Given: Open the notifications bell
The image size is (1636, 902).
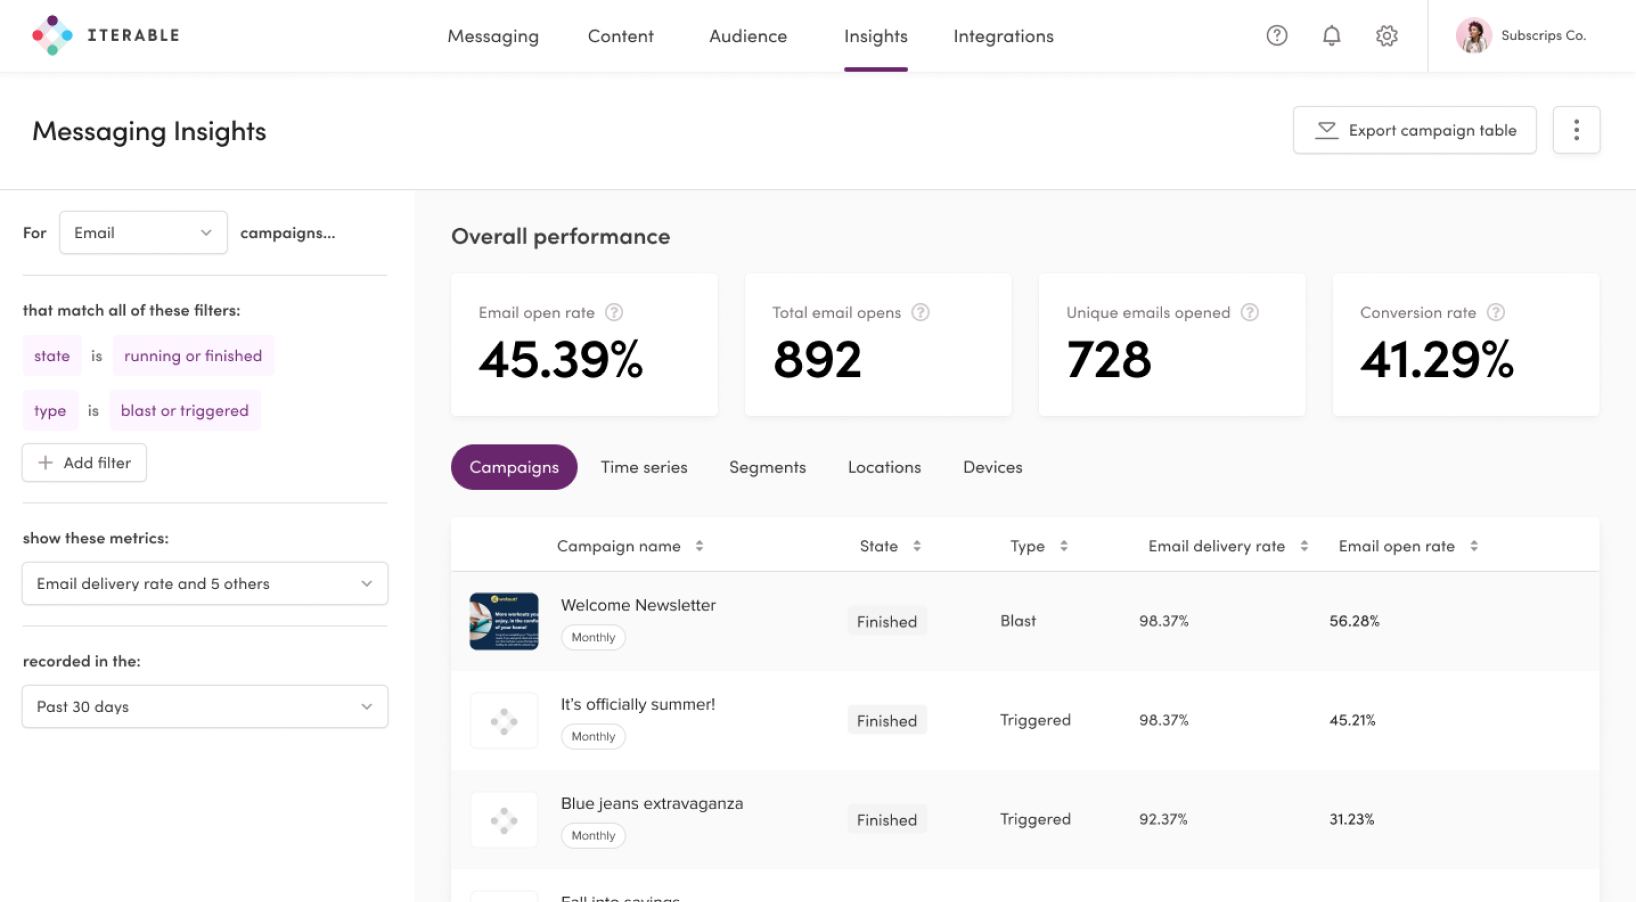Looking at the screenshot, I should [x=1331, y=36].
